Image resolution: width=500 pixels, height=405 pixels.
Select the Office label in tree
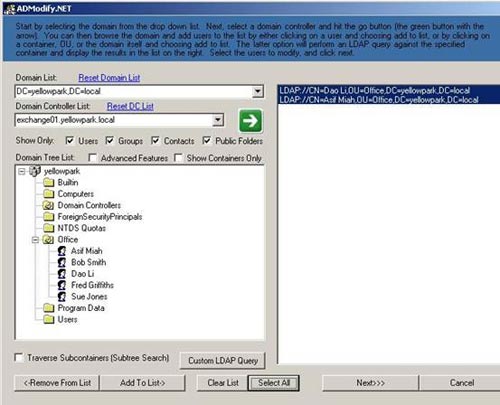pyautogui.click(x=68, y=240)
